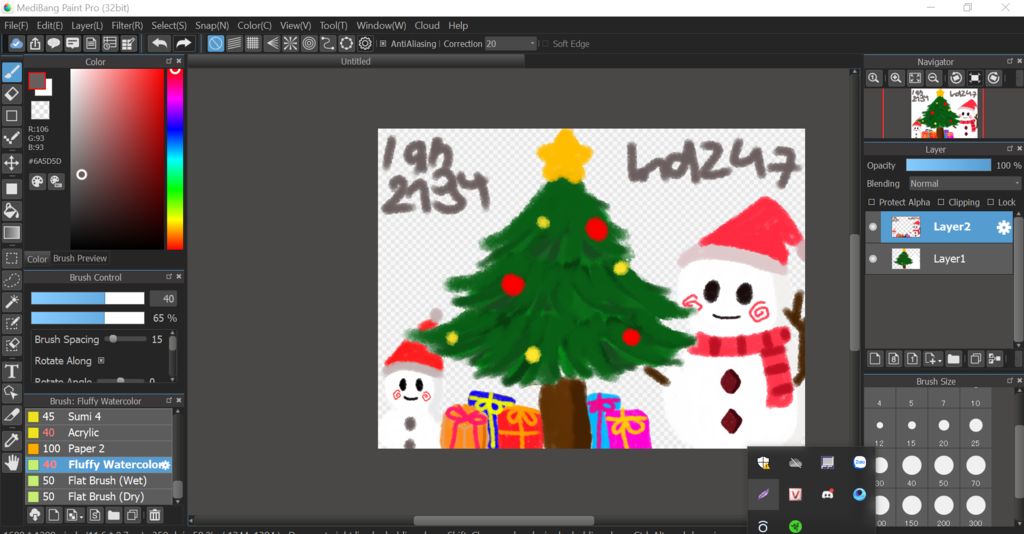Toggle the AntiAliasing checkbox
This screenshot has height=534, width=1024.
point(383,44)
